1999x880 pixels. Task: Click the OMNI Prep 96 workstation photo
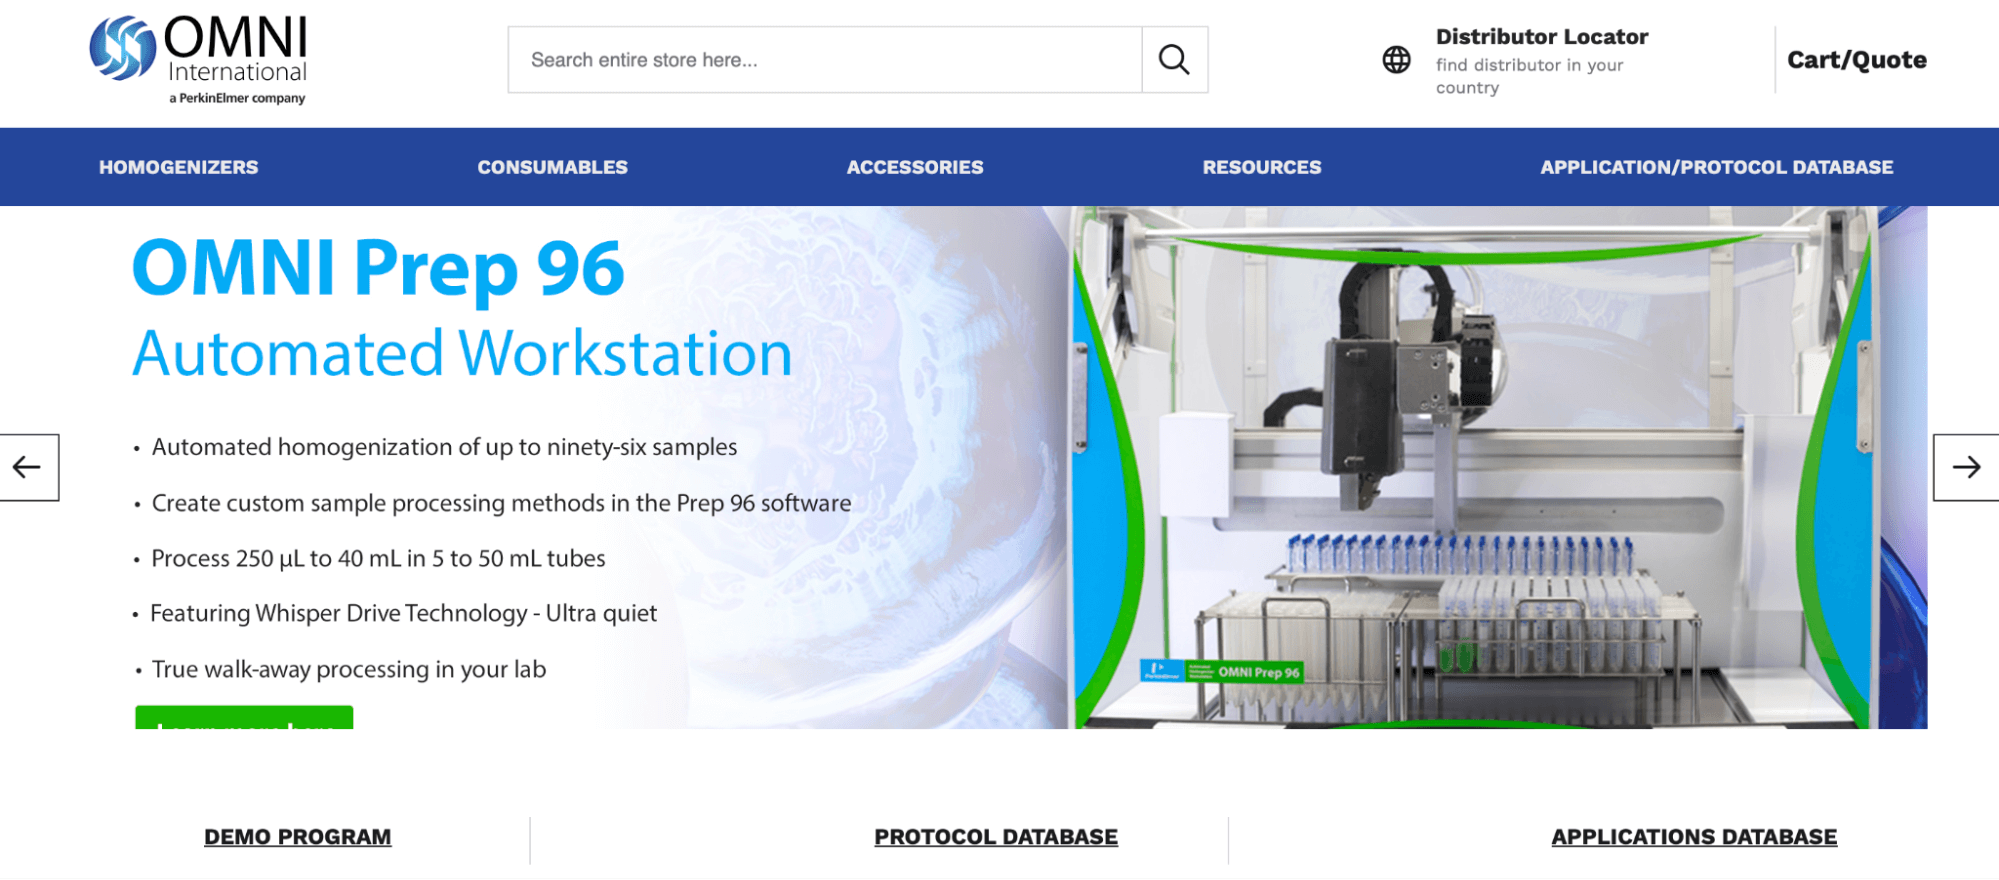tap(1470, 467)
